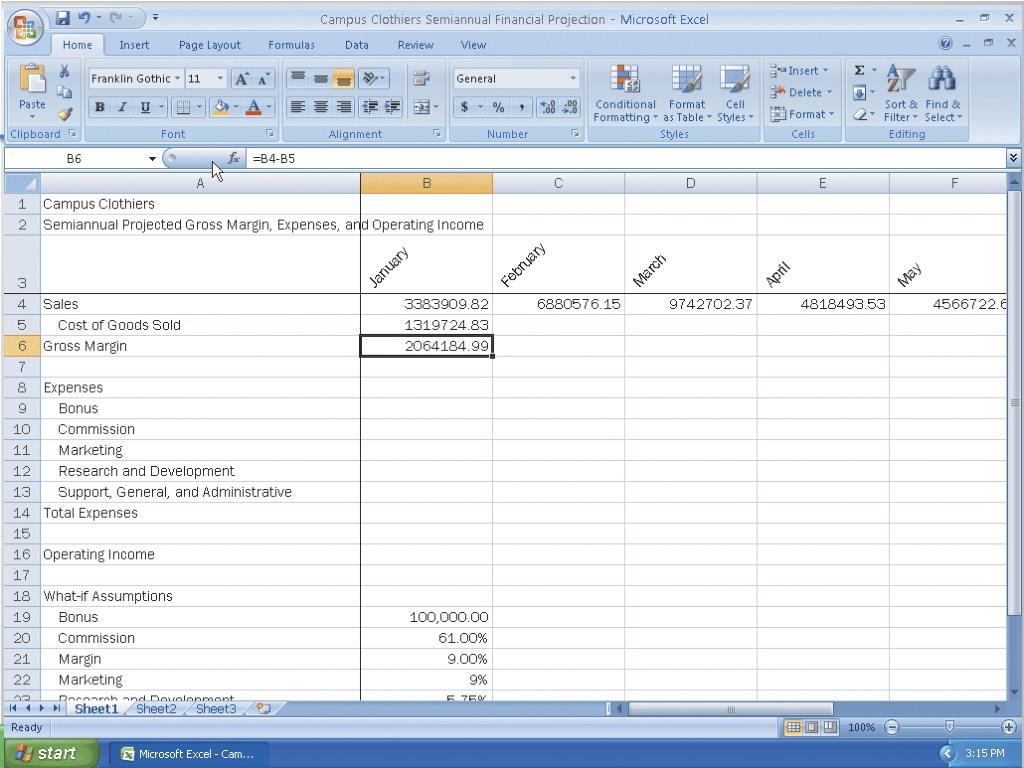This screenshot has width=1024, height=768.
Task: Open the Windows start menu
Action: coord(50,754)
